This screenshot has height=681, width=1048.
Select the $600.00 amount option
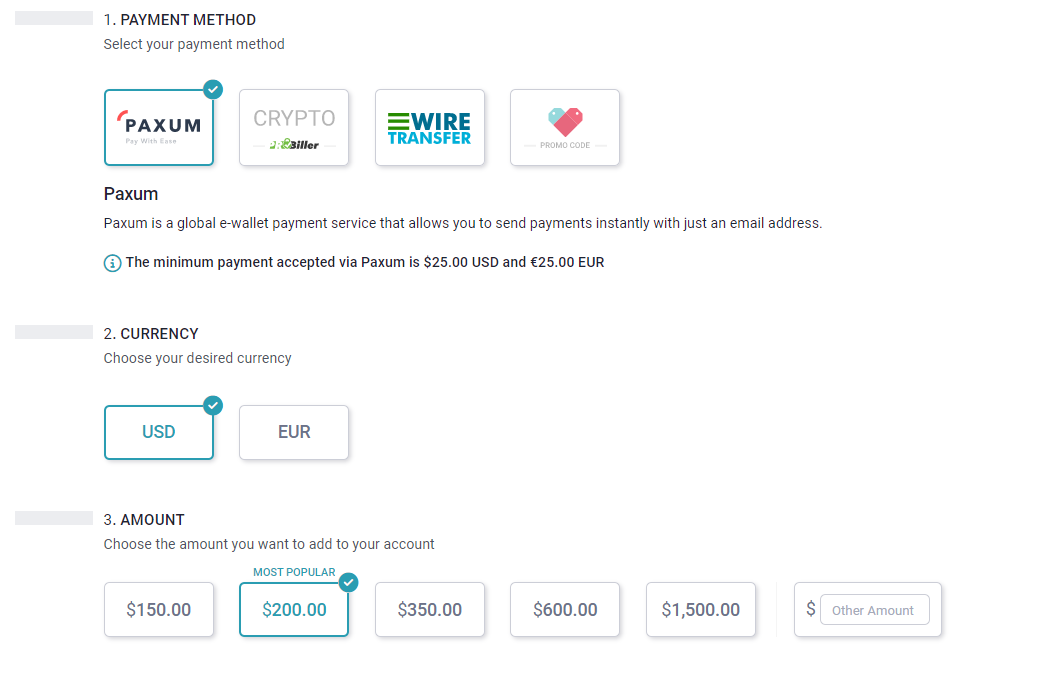(x=565, y=609)
